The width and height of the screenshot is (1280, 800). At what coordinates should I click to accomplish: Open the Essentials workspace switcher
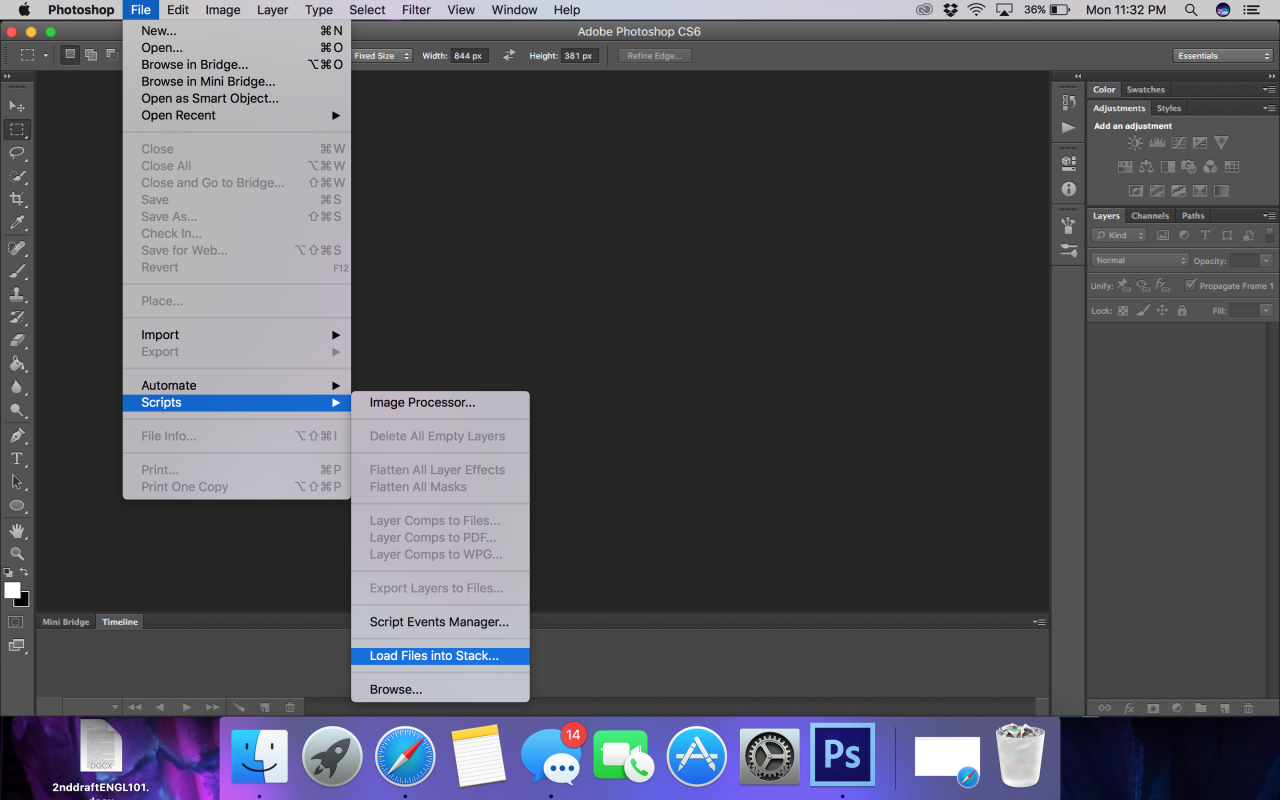click(x=1222, y=55)
